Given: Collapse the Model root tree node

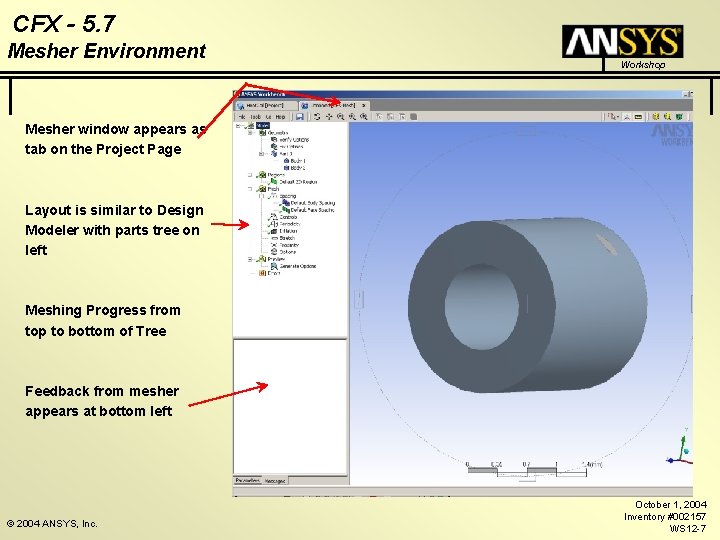Looking at the screenshot, I should point(238,125).
